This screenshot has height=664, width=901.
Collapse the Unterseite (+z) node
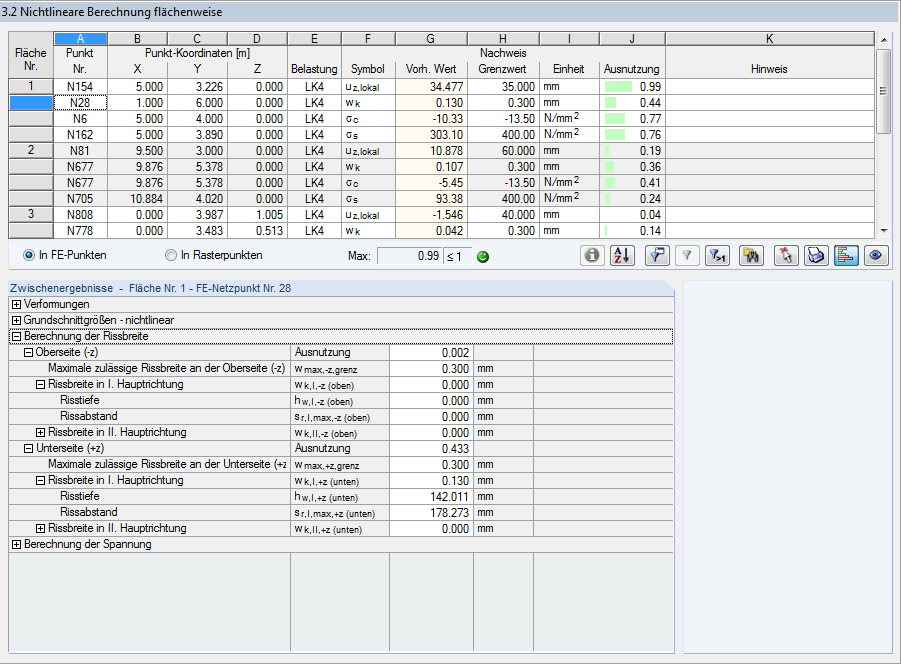pyautogui.click(x=28, y=449)
